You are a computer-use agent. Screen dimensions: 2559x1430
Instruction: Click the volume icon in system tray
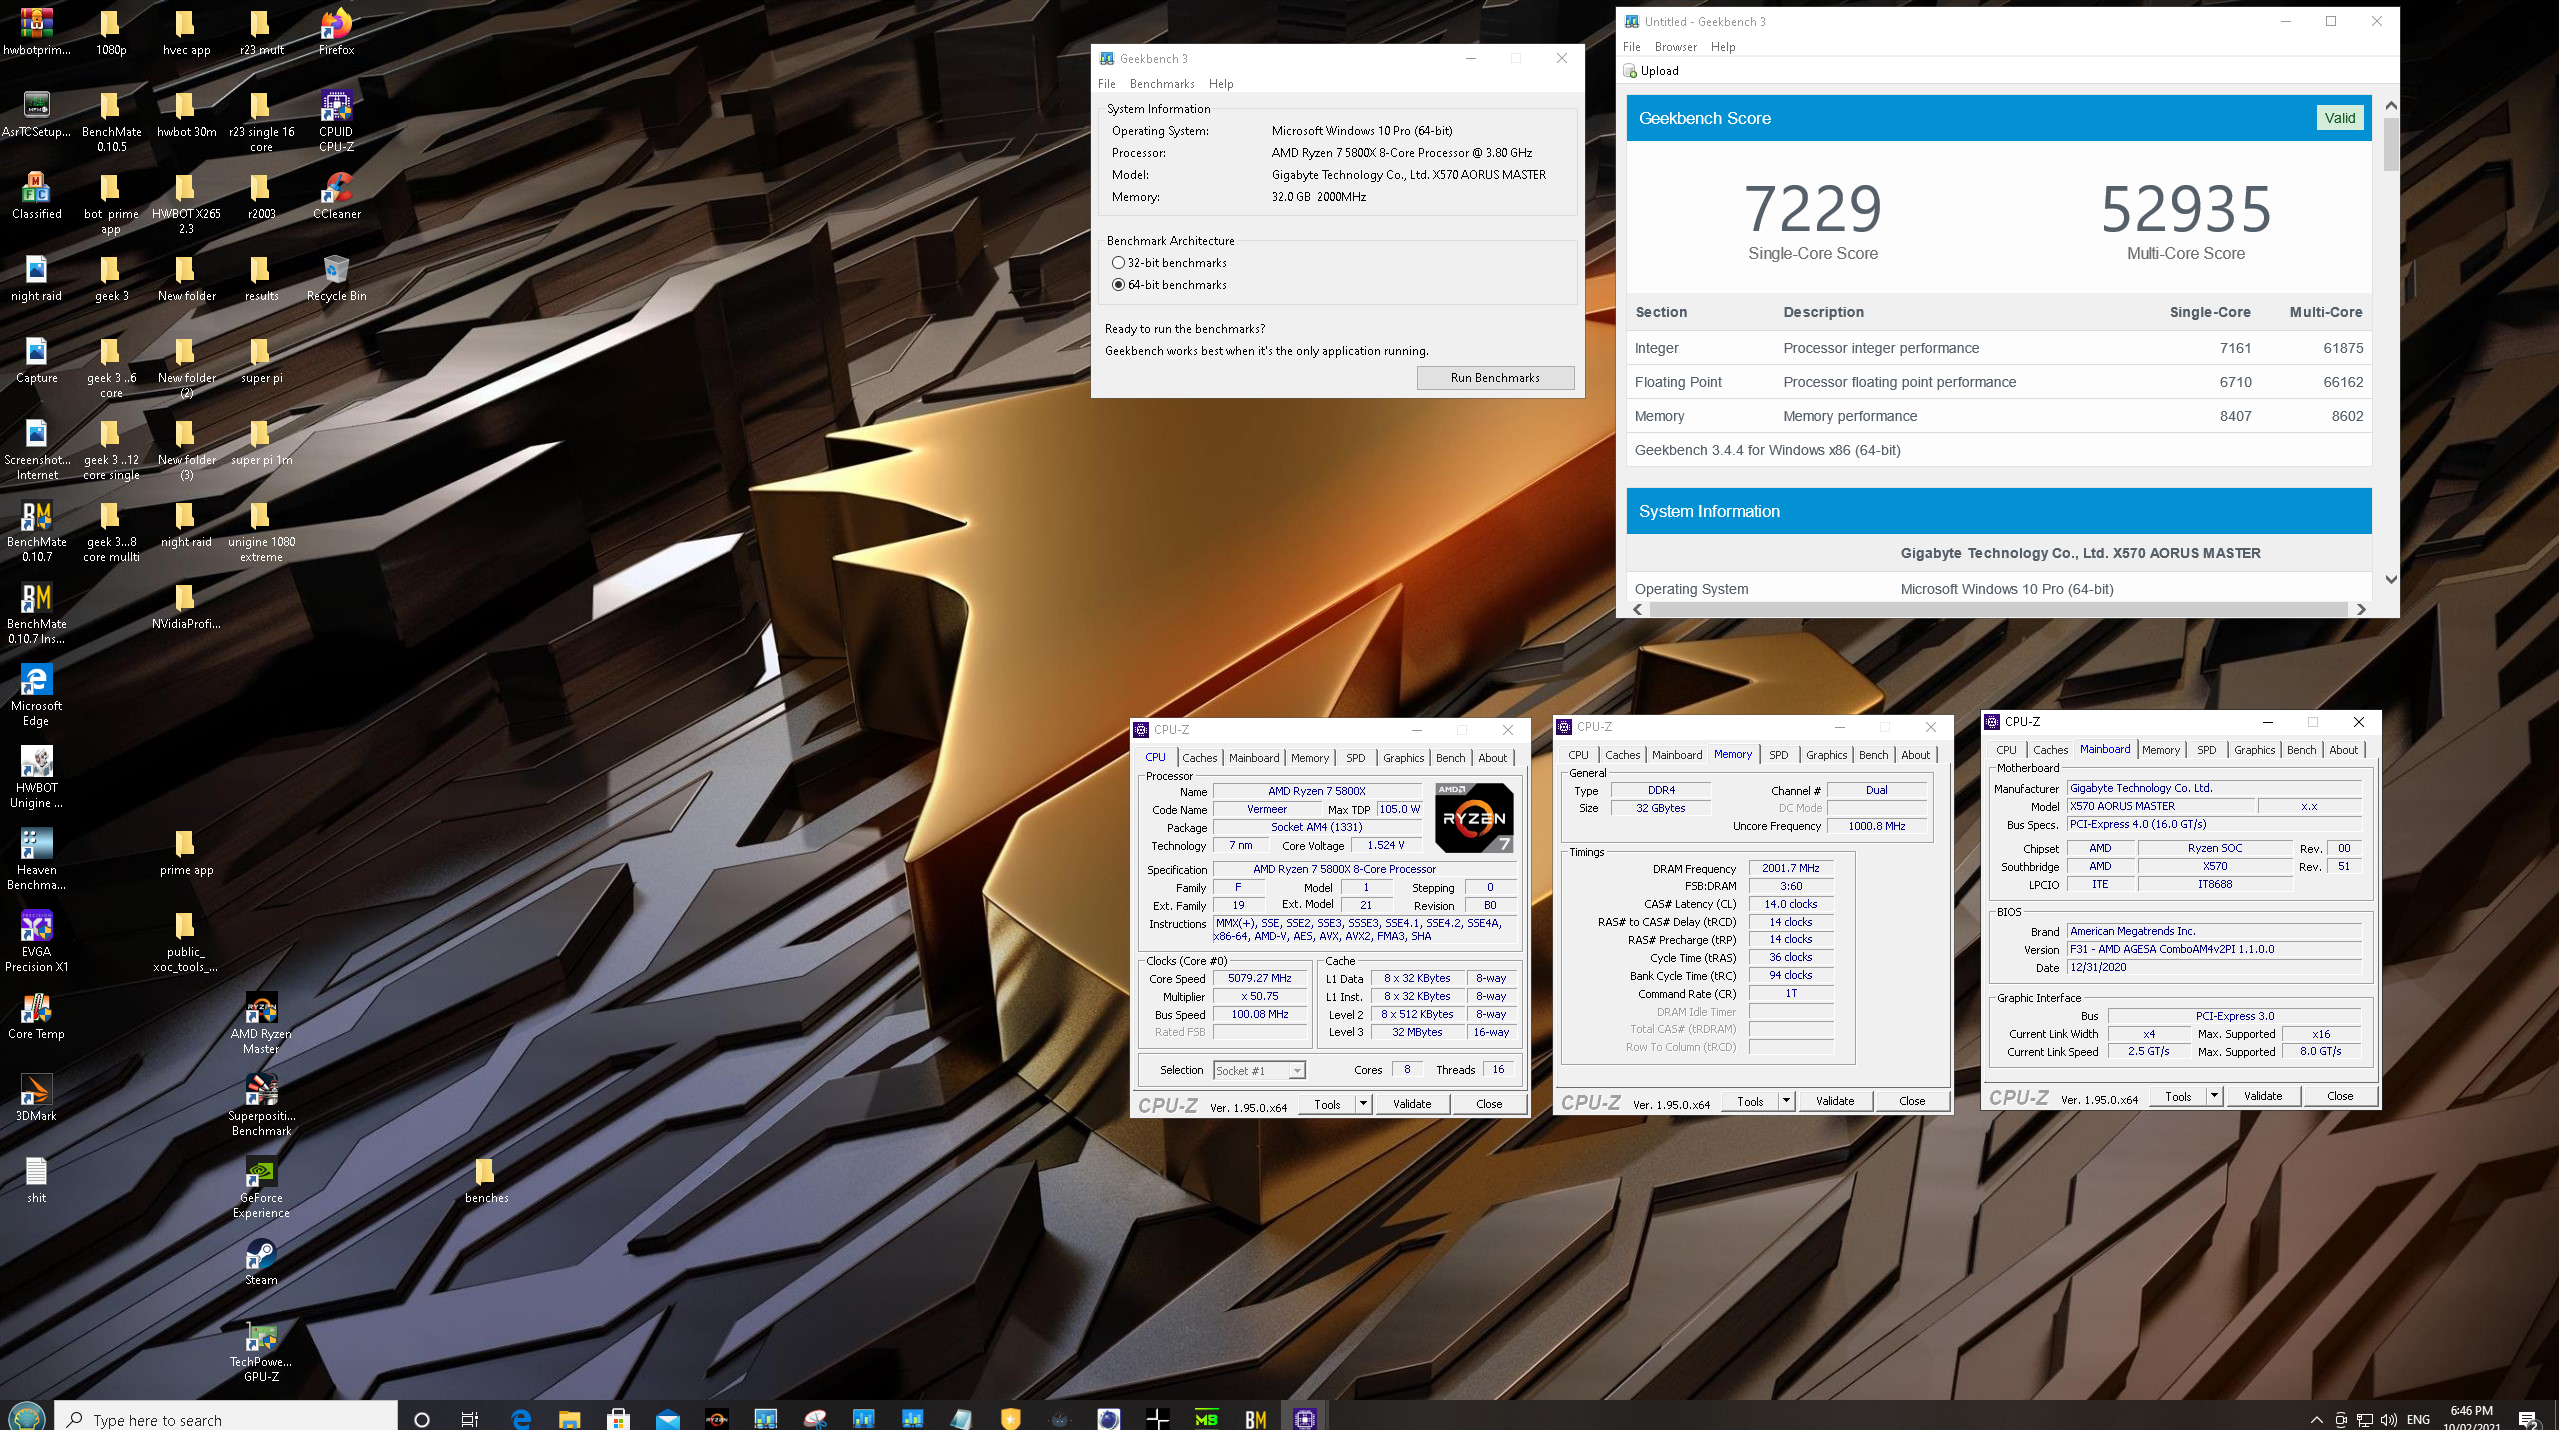(2389, 1419)
